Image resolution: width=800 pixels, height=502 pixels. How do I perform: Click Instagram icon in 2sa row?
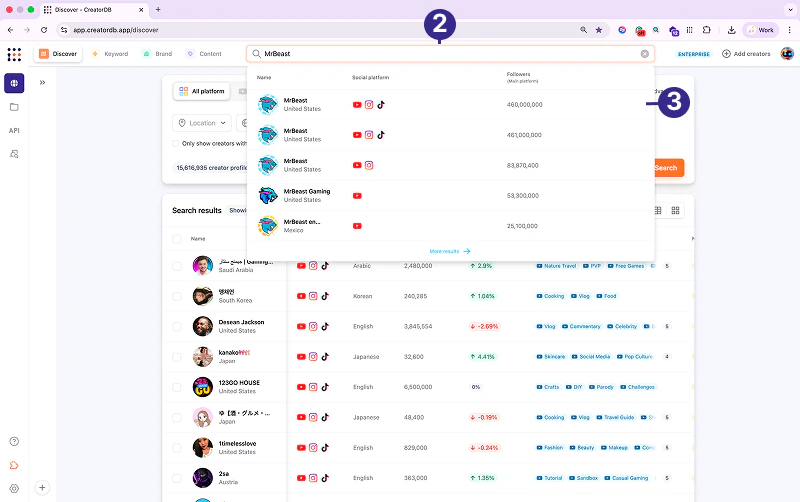(x=313, y=478)
